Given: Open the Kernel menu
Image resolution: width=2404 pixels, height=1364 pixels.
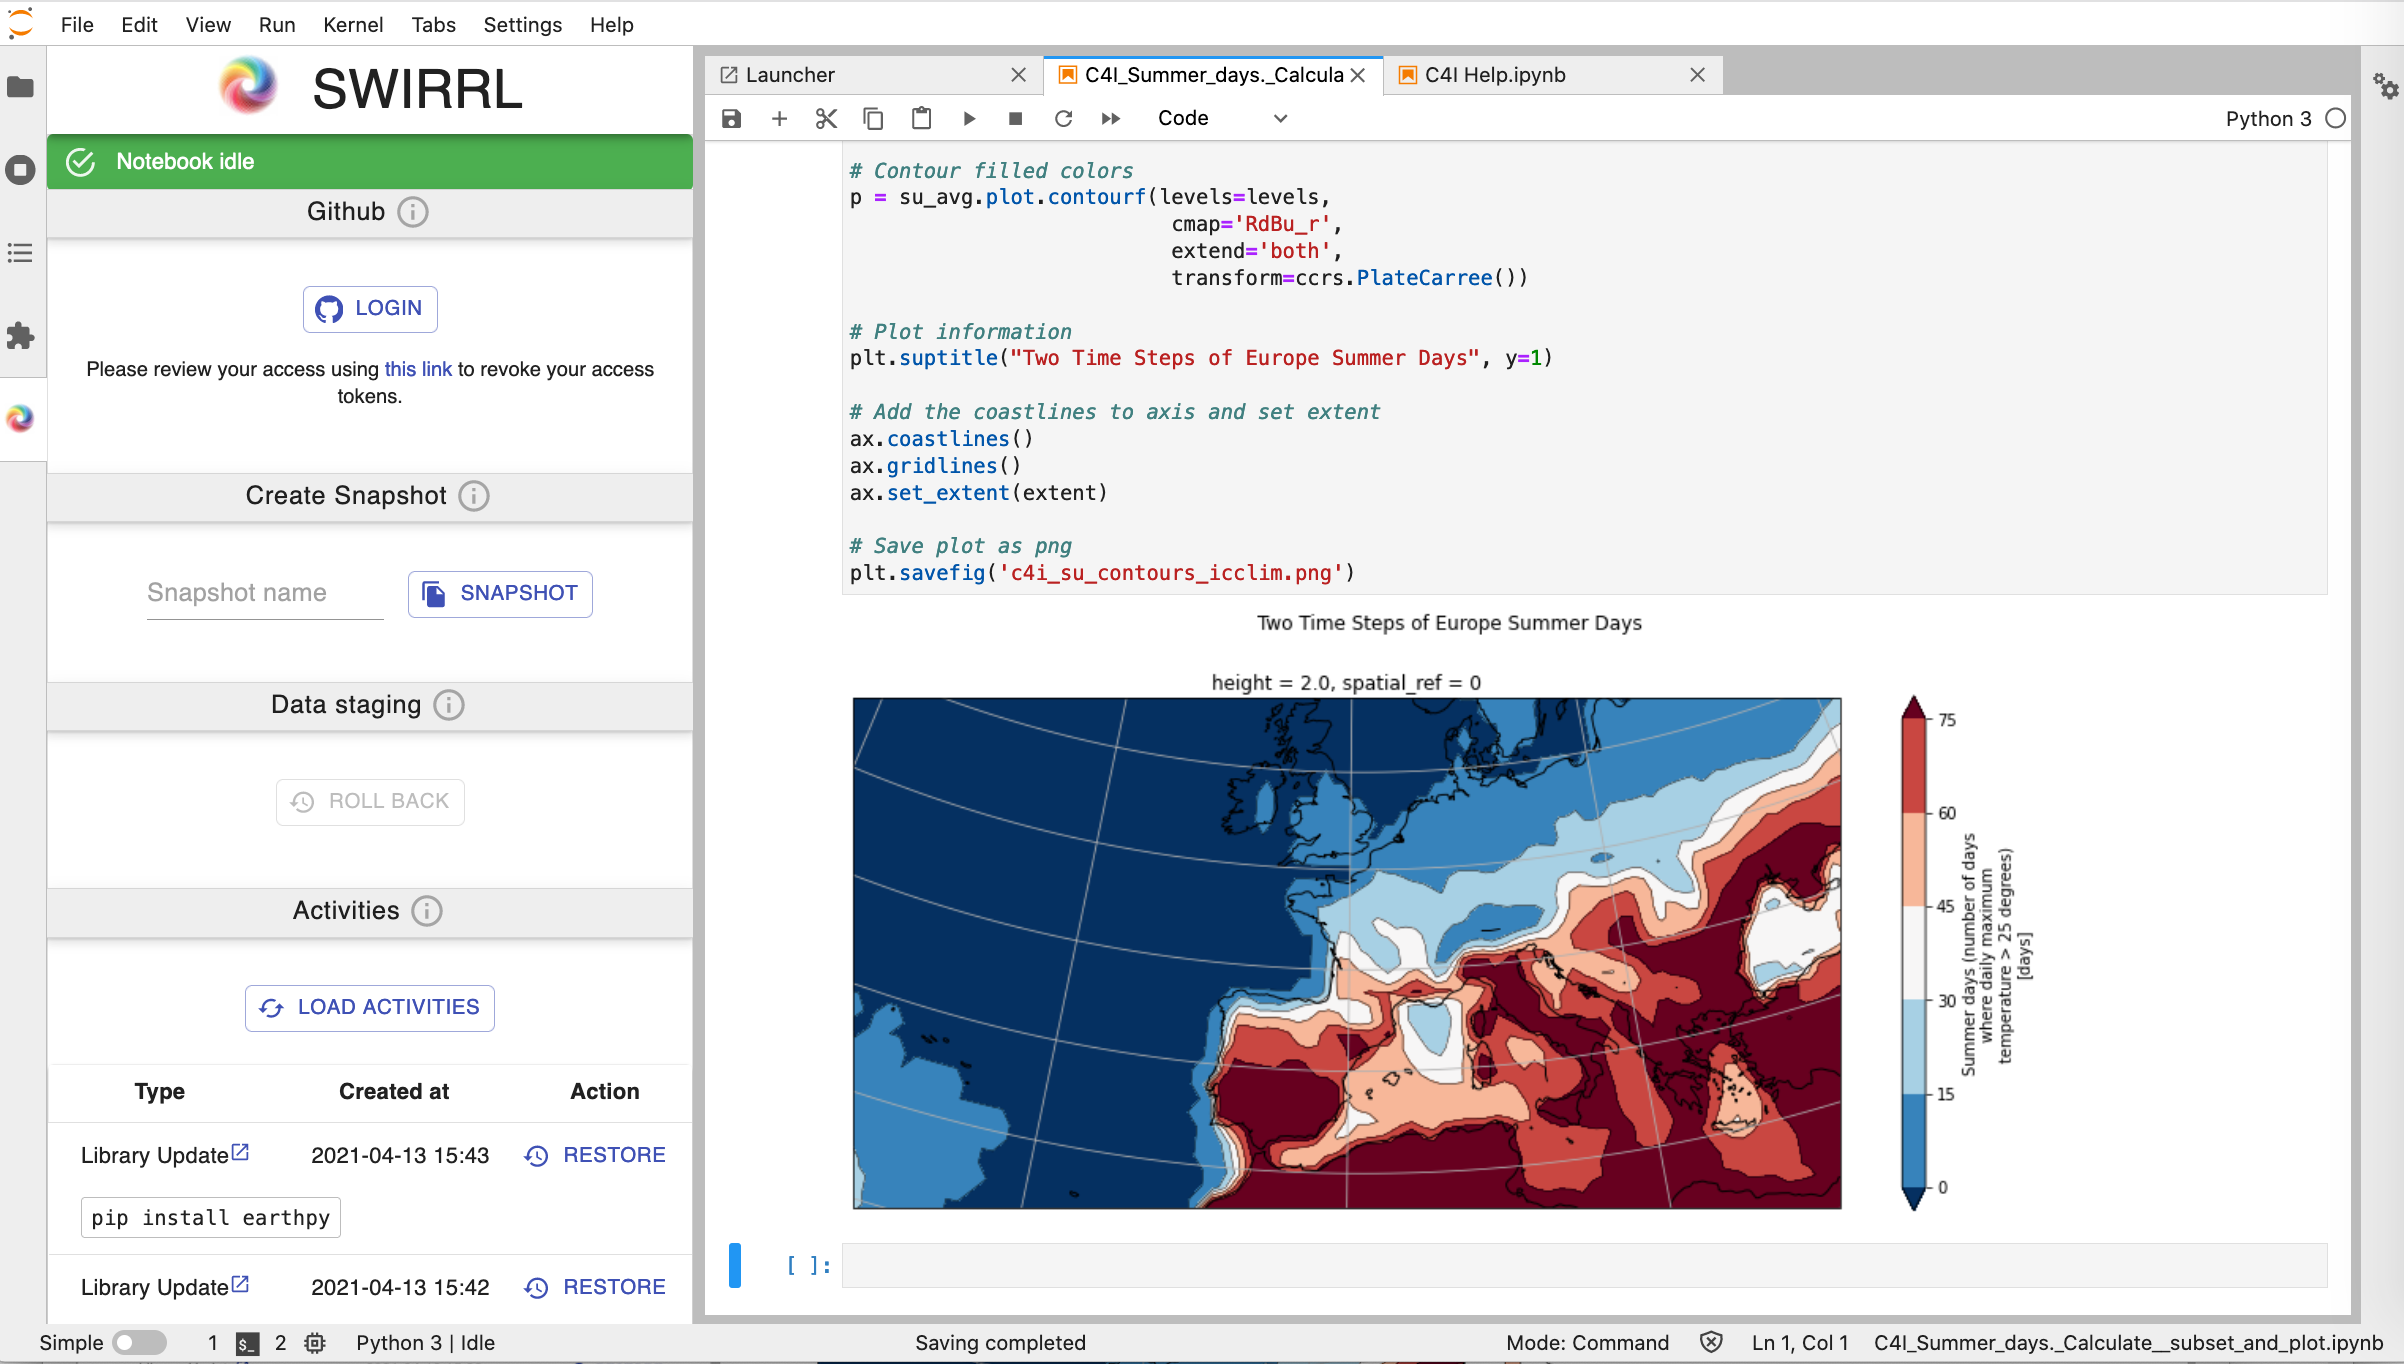Looking at the screenshot, I should point(352,24).
